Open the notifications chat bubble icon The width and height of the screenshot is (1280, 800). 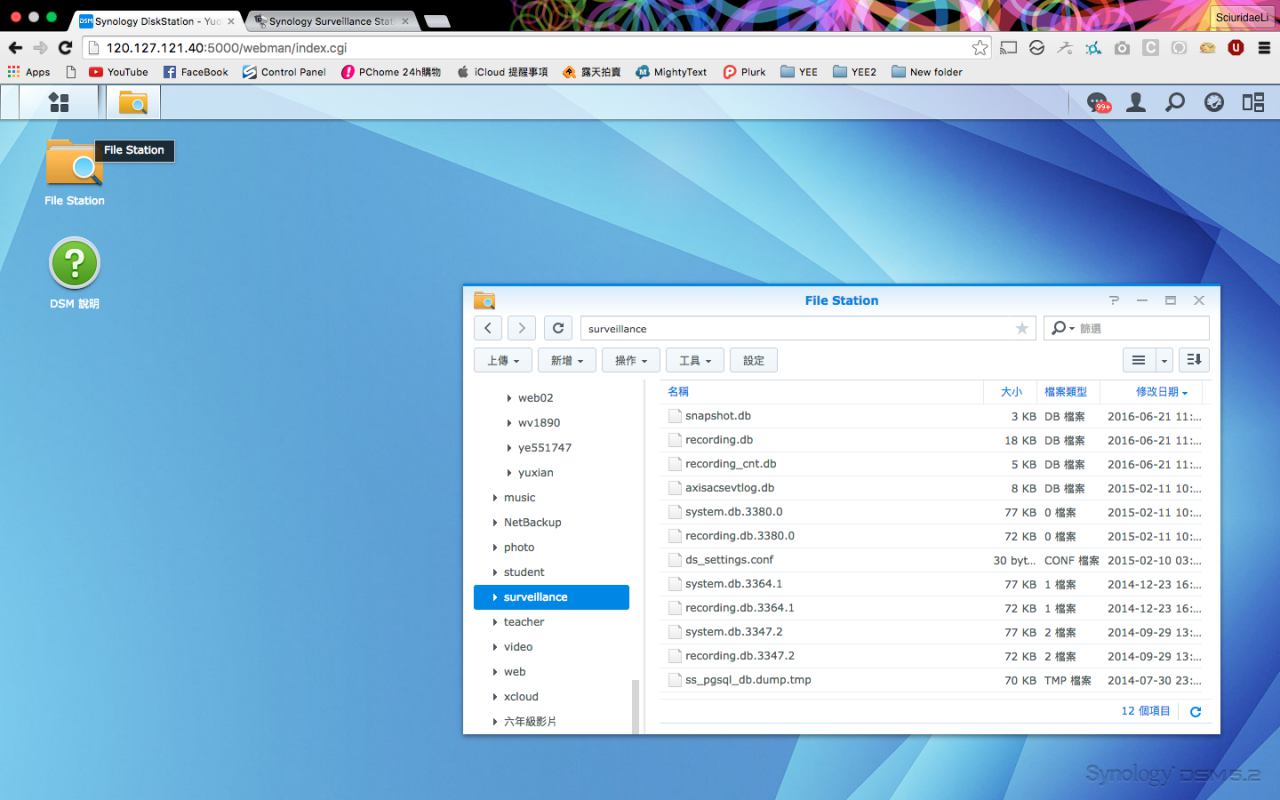click(1098, 102)
